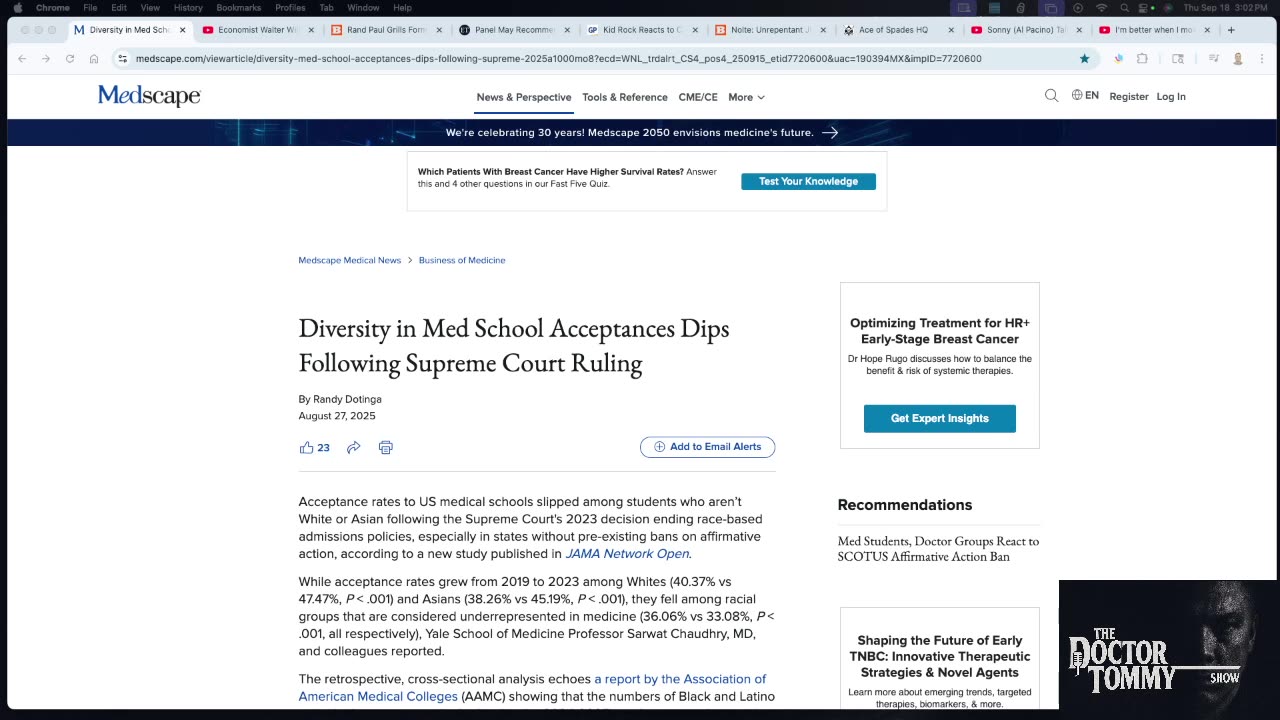Viewport: 1280px width, 720px height.
Task: Open site information icon in address bar
Action: 122,59
